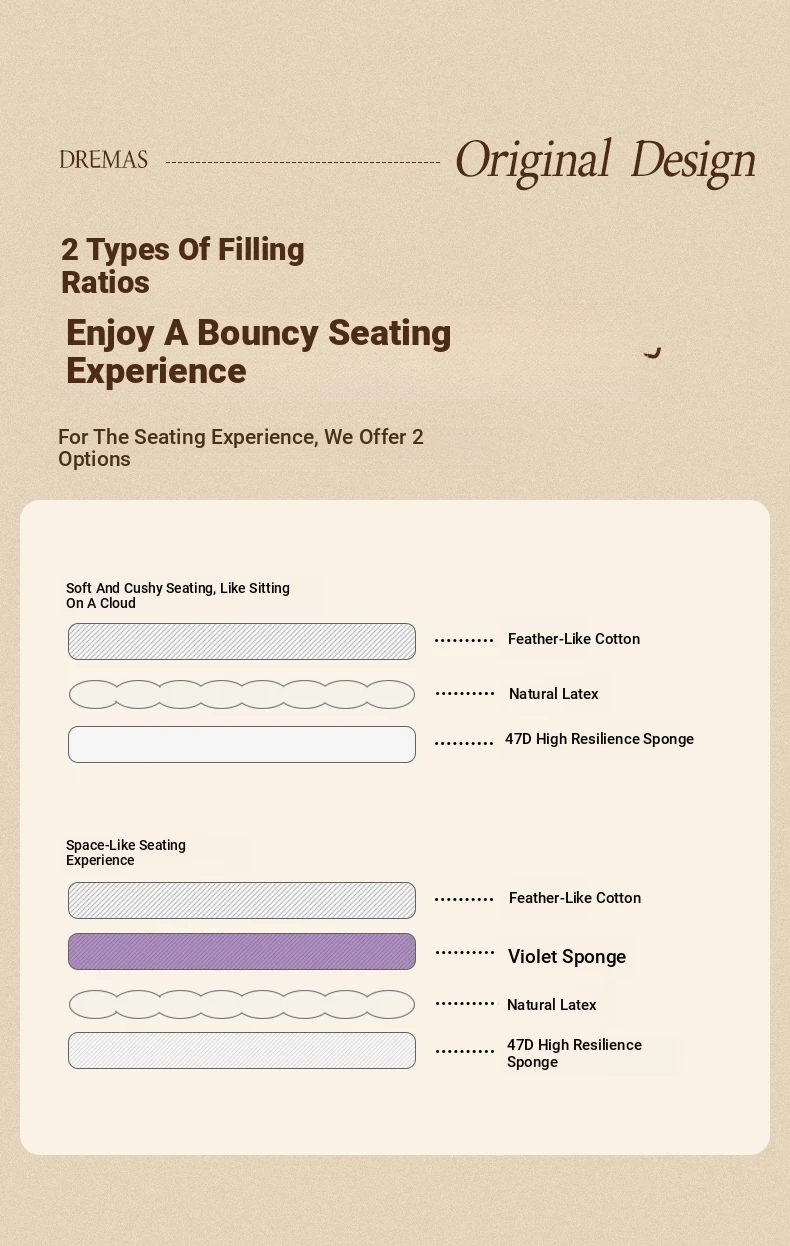Screen dimensions: 790x1246
Task: Select second option's Natural Latex wavy layer
Action: 242,1004
